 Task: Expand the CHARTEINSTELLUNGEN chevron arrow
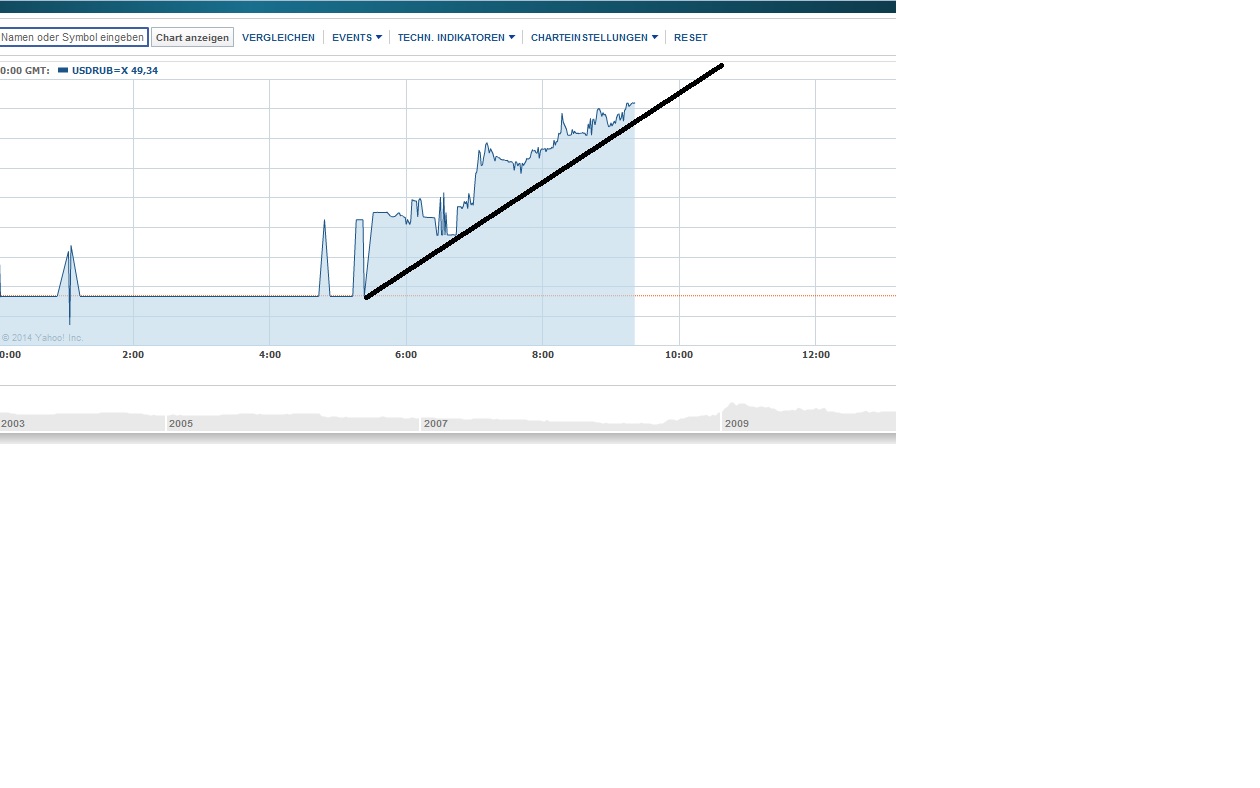pos(656,37)
